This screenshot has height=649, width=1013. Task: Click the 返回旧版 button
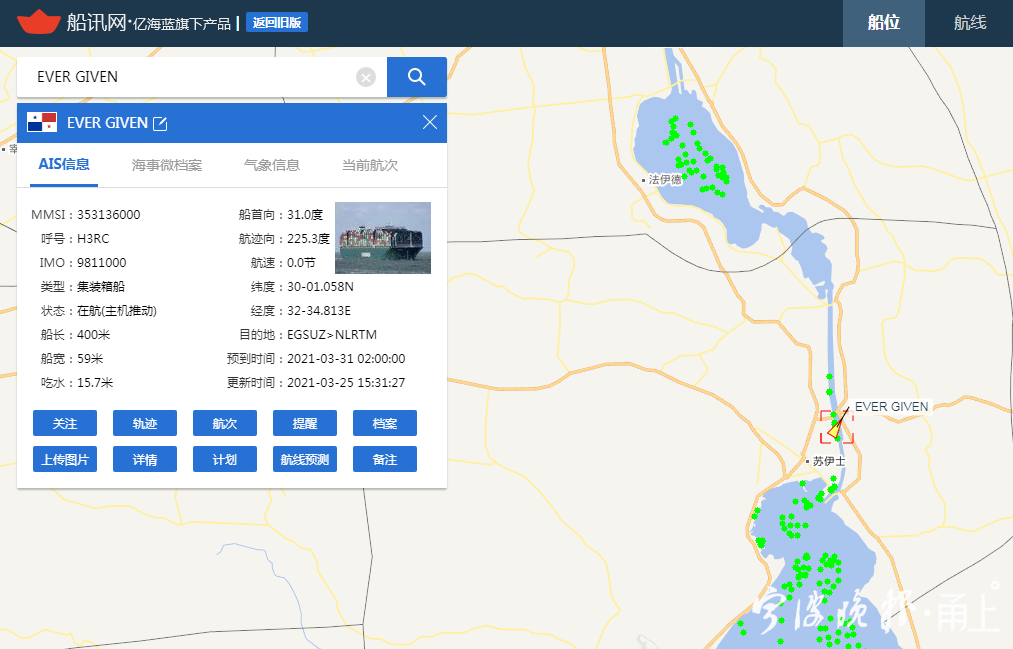point(277,22)
